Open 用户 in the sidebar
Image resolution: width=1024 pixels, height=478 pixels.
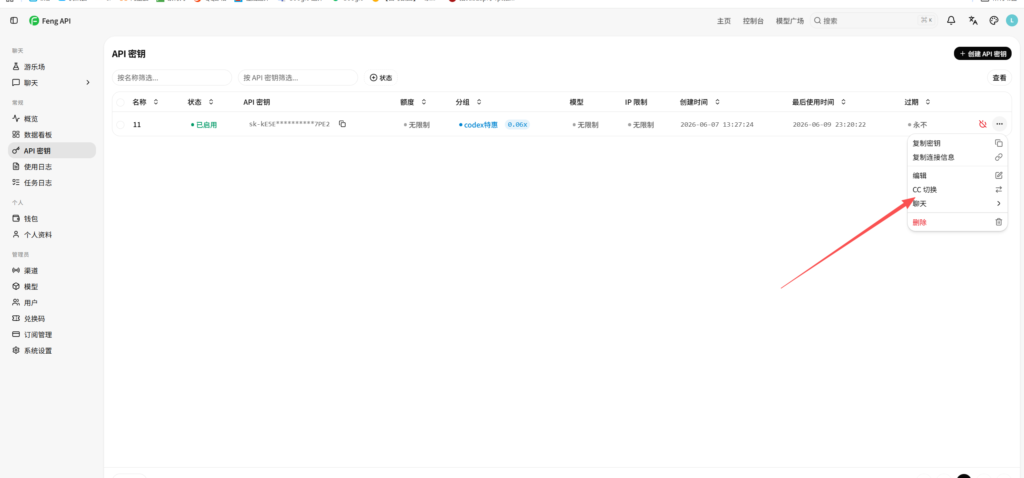pos(52,302)
